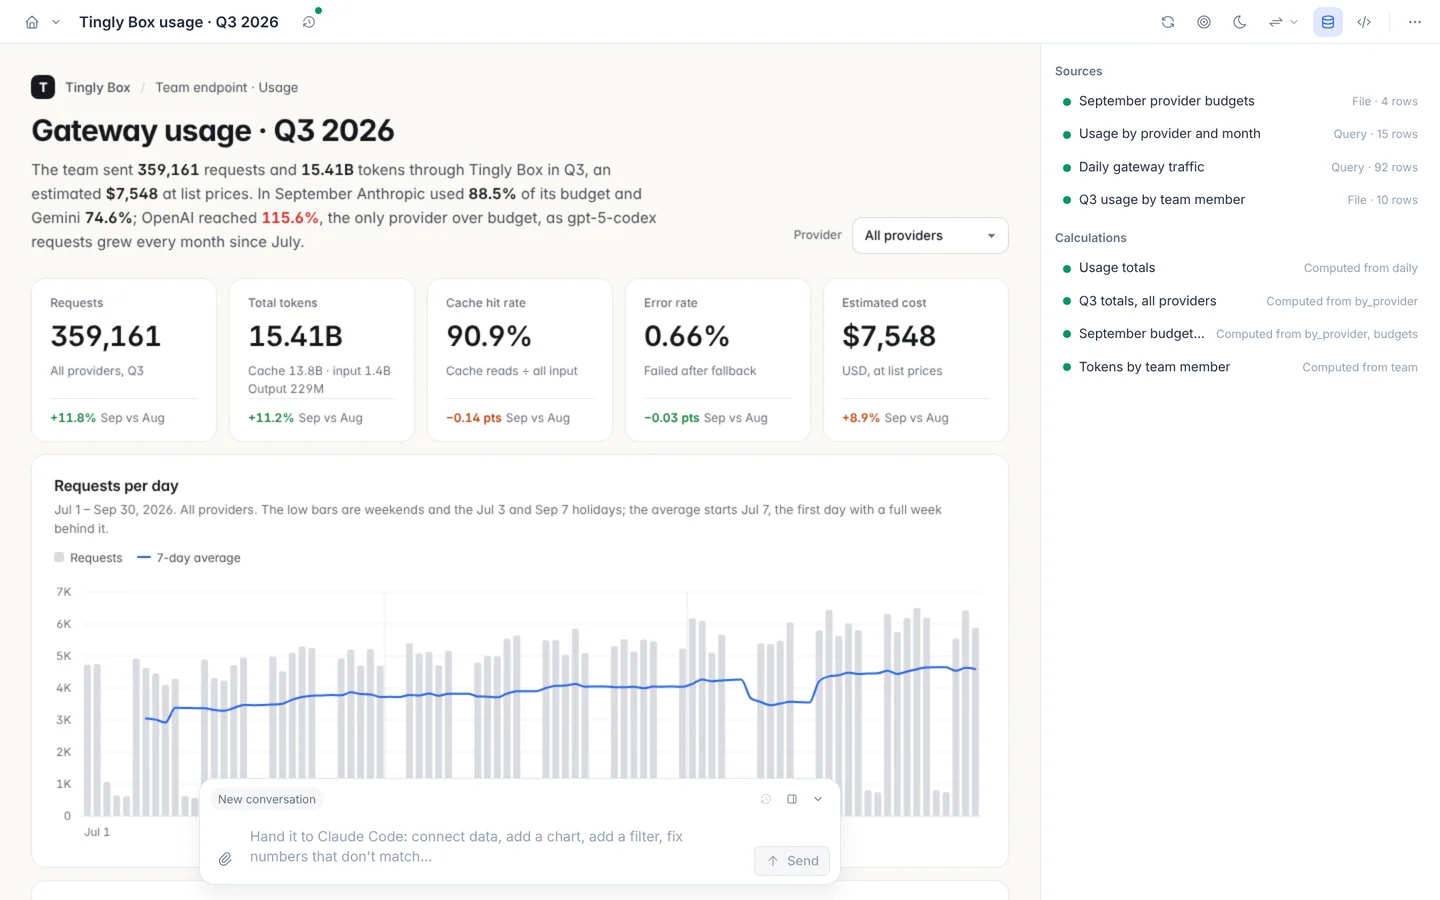Click the Cache hit rate 90.9% value
Viewport: 1440px width, 900px height.
click(489, 336)
